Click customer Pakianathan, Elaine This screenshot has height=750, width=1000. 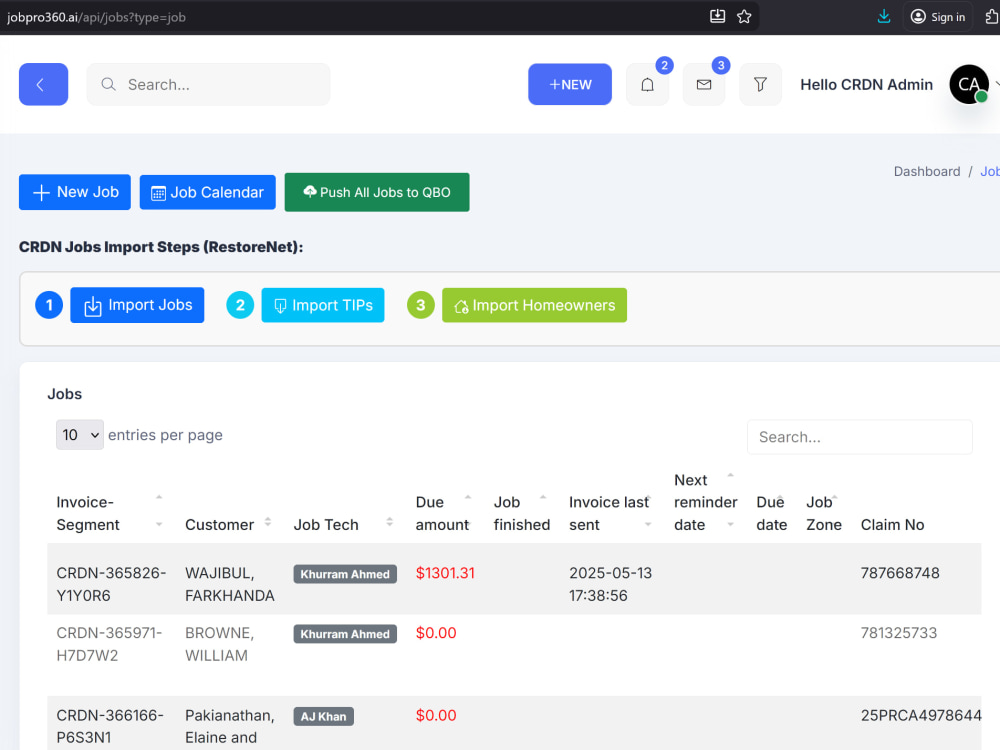point(230,726)
